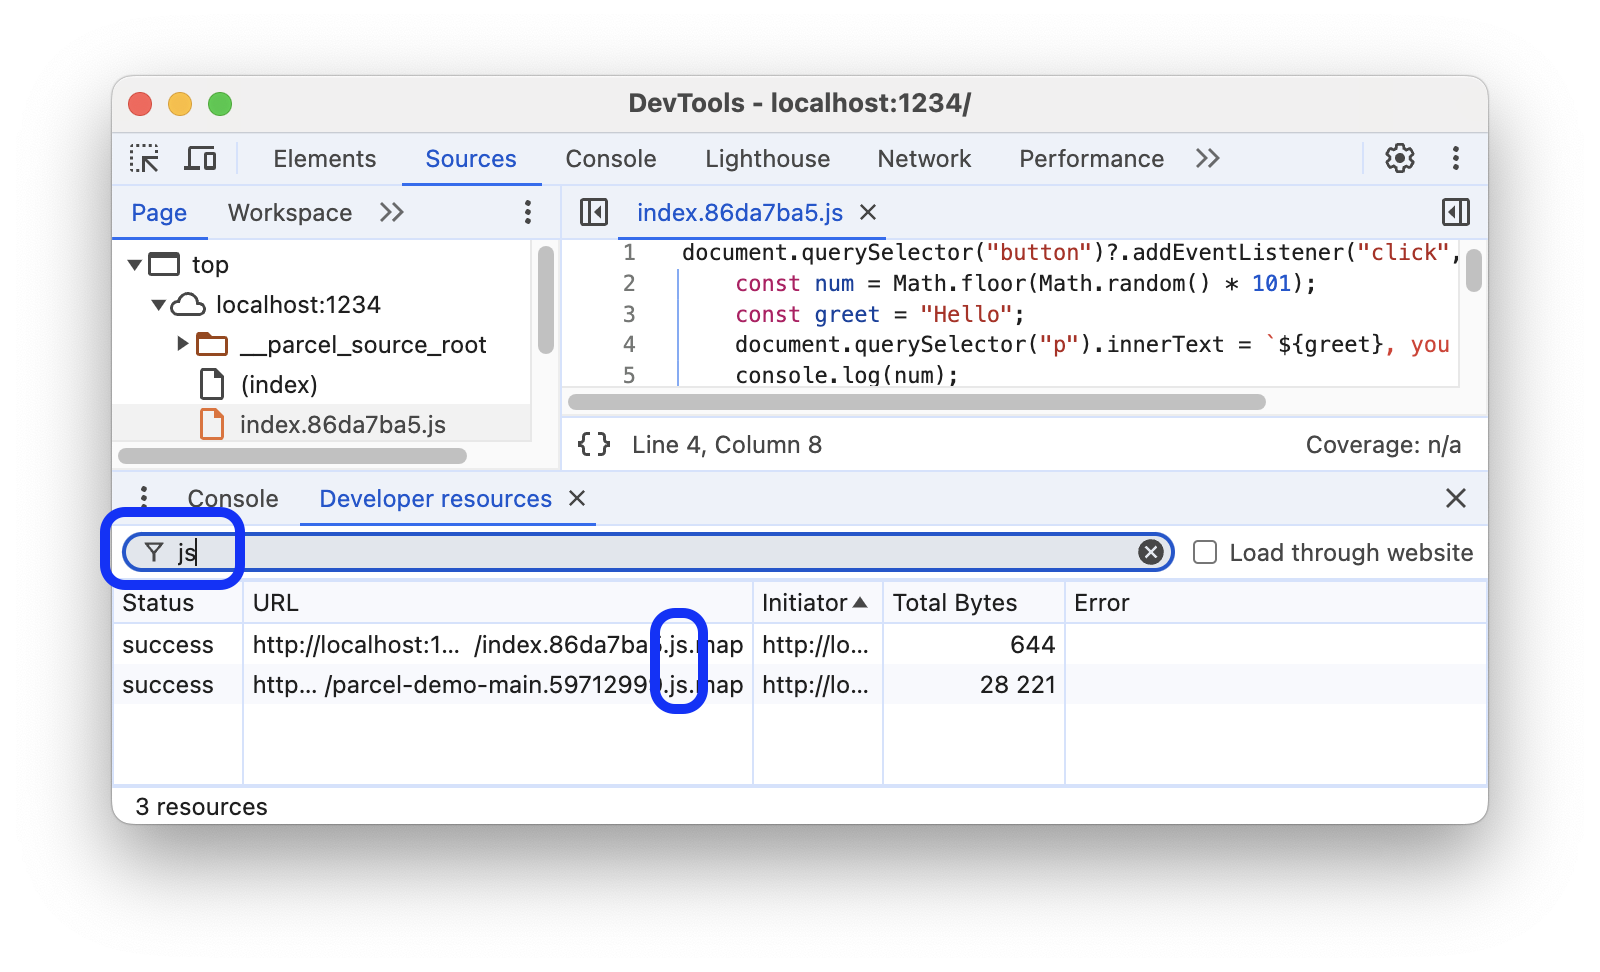Image resolution: width=1600 pixels, height=972 pixels.
Task: Switch to the Network panel
Action: 923,158
